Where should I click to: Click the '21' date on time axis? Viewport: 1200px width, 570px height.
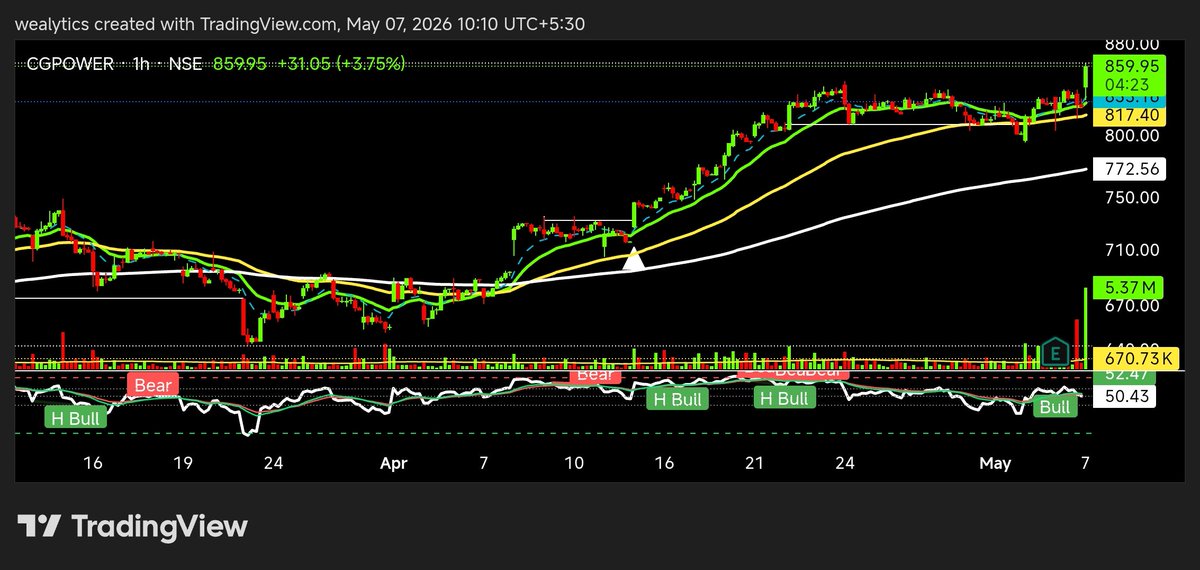(x=755, y=463)
